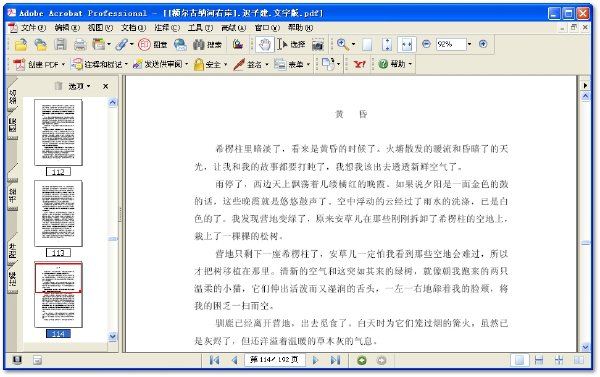This screenshot has width=600, height=377.
Task: Switch to Single Page layout
Action: pyautogui.click(x=519, y=360)
